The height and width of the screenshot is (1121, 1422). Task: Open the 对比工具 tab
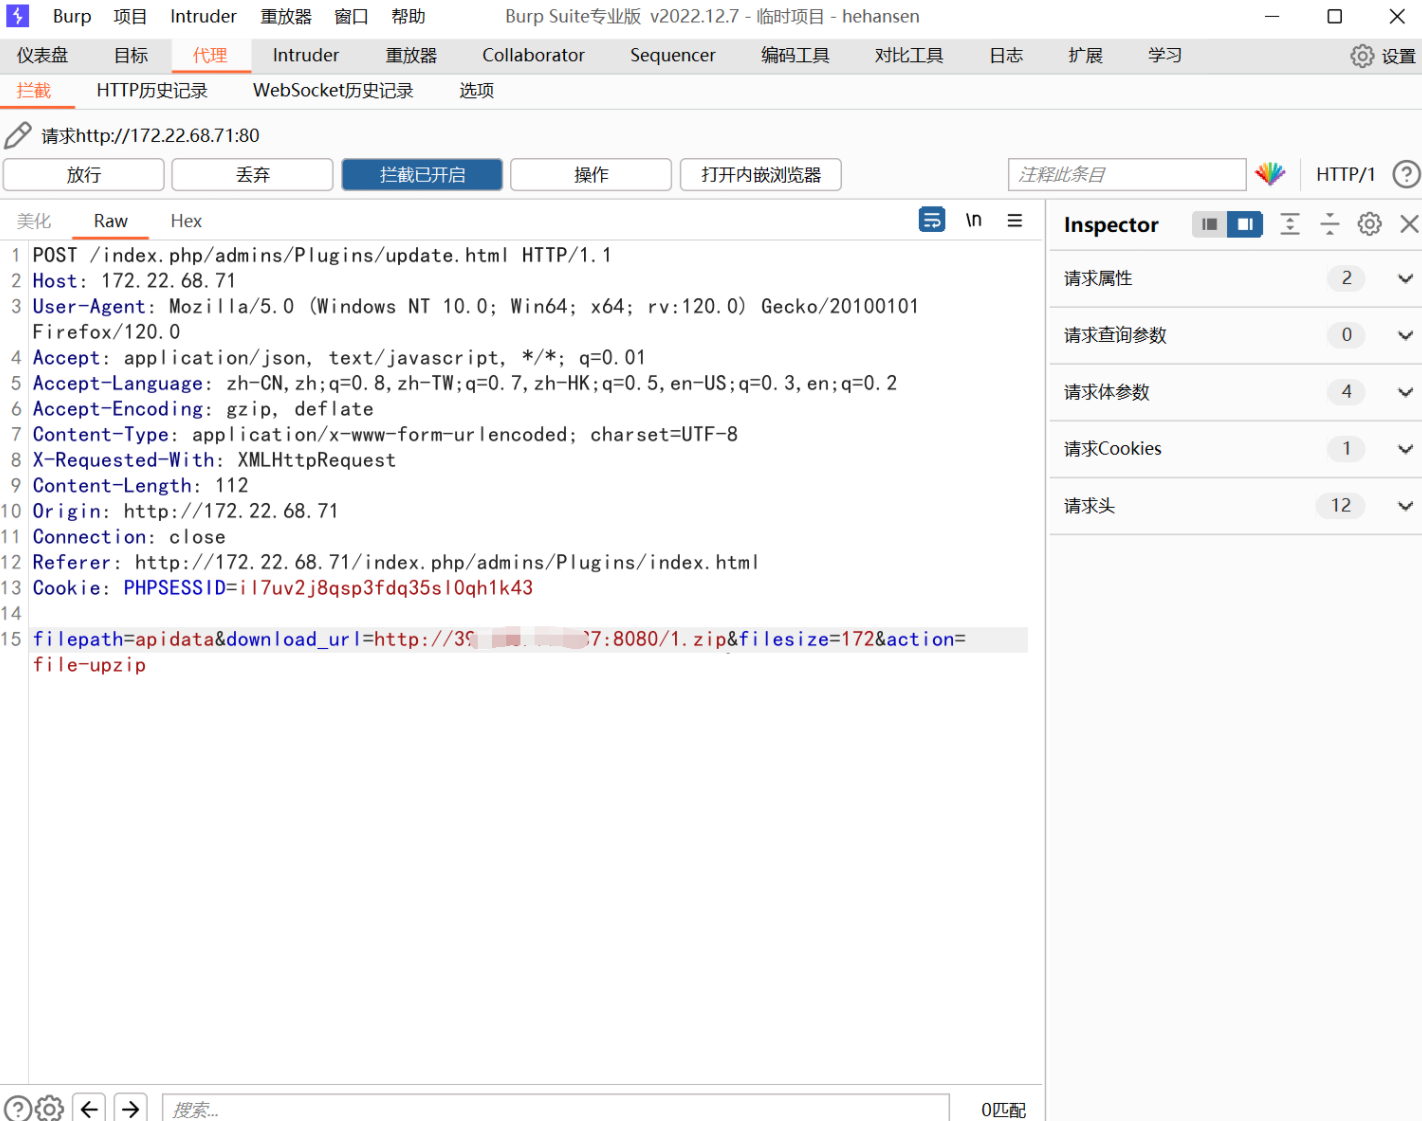(x=909, y=55)
